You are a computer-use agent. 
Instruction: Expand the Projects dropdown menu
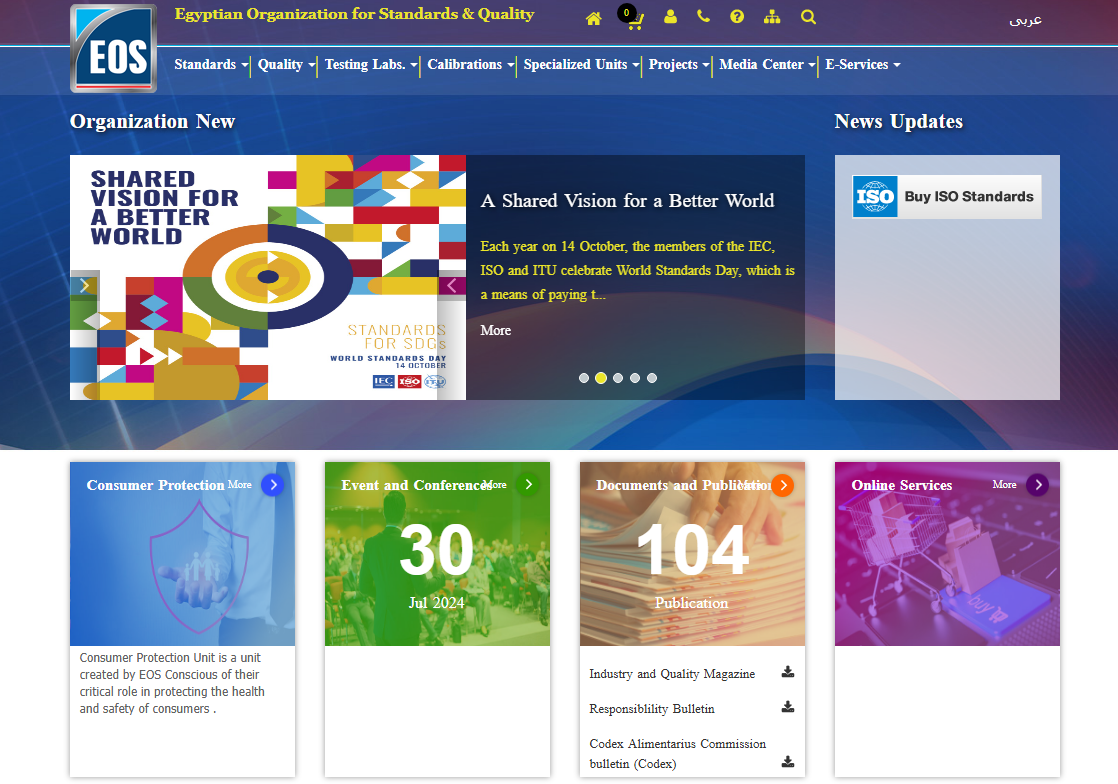click(x=679, y=65)
